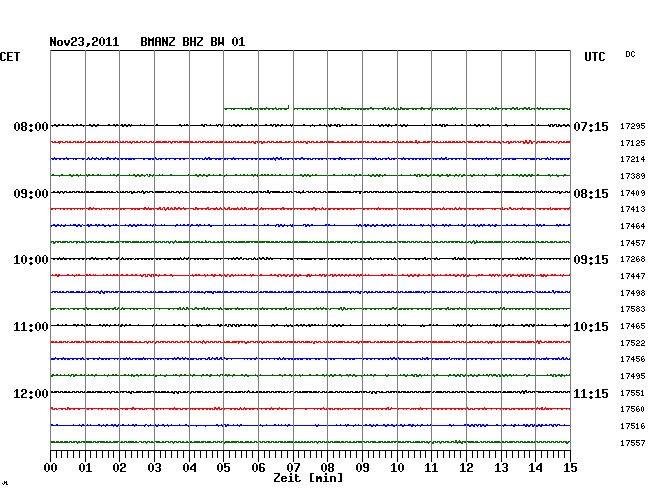
Task: Click the CET time label "08:00"
Action: (31, 126)
